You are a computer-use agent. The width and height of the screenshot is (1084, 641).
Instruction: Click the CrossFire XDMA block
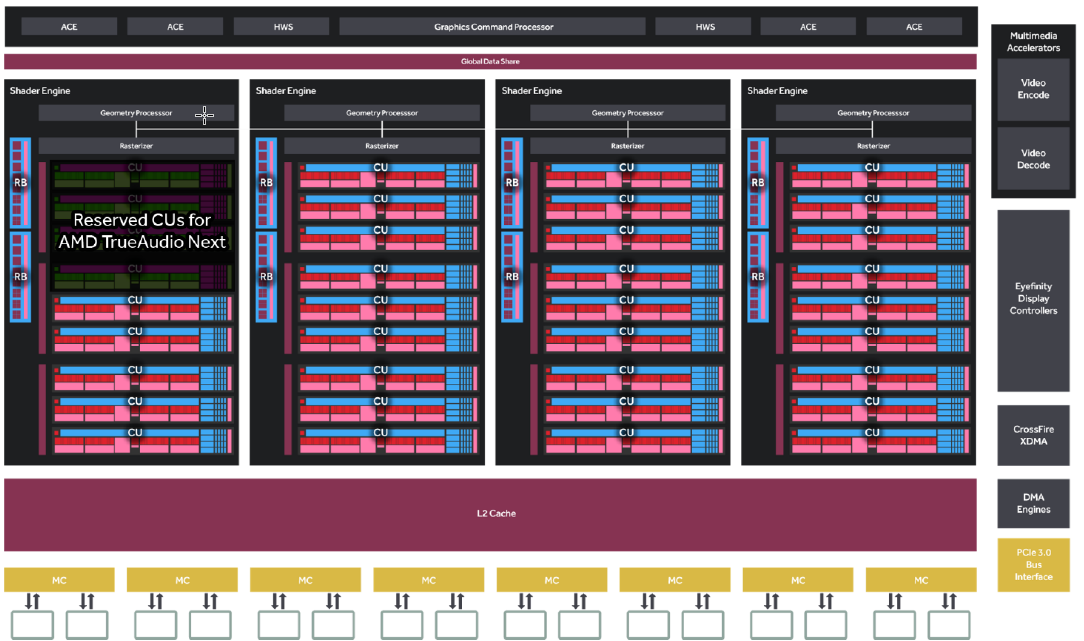1033,435
